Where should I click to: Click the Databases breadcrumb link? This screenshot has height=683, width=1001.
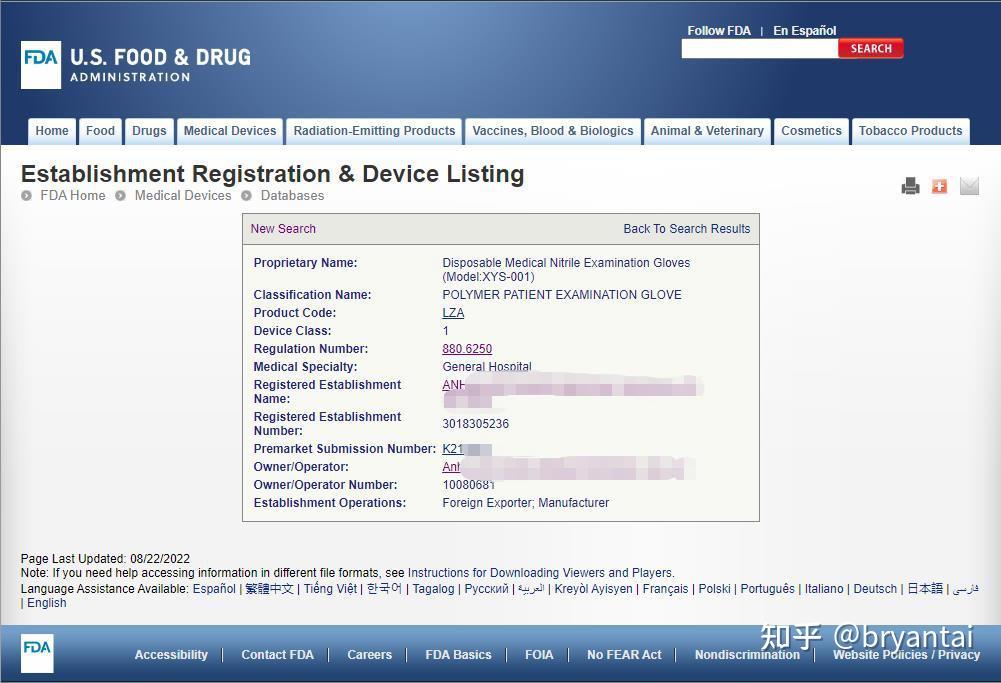click(x=292, y=195)
